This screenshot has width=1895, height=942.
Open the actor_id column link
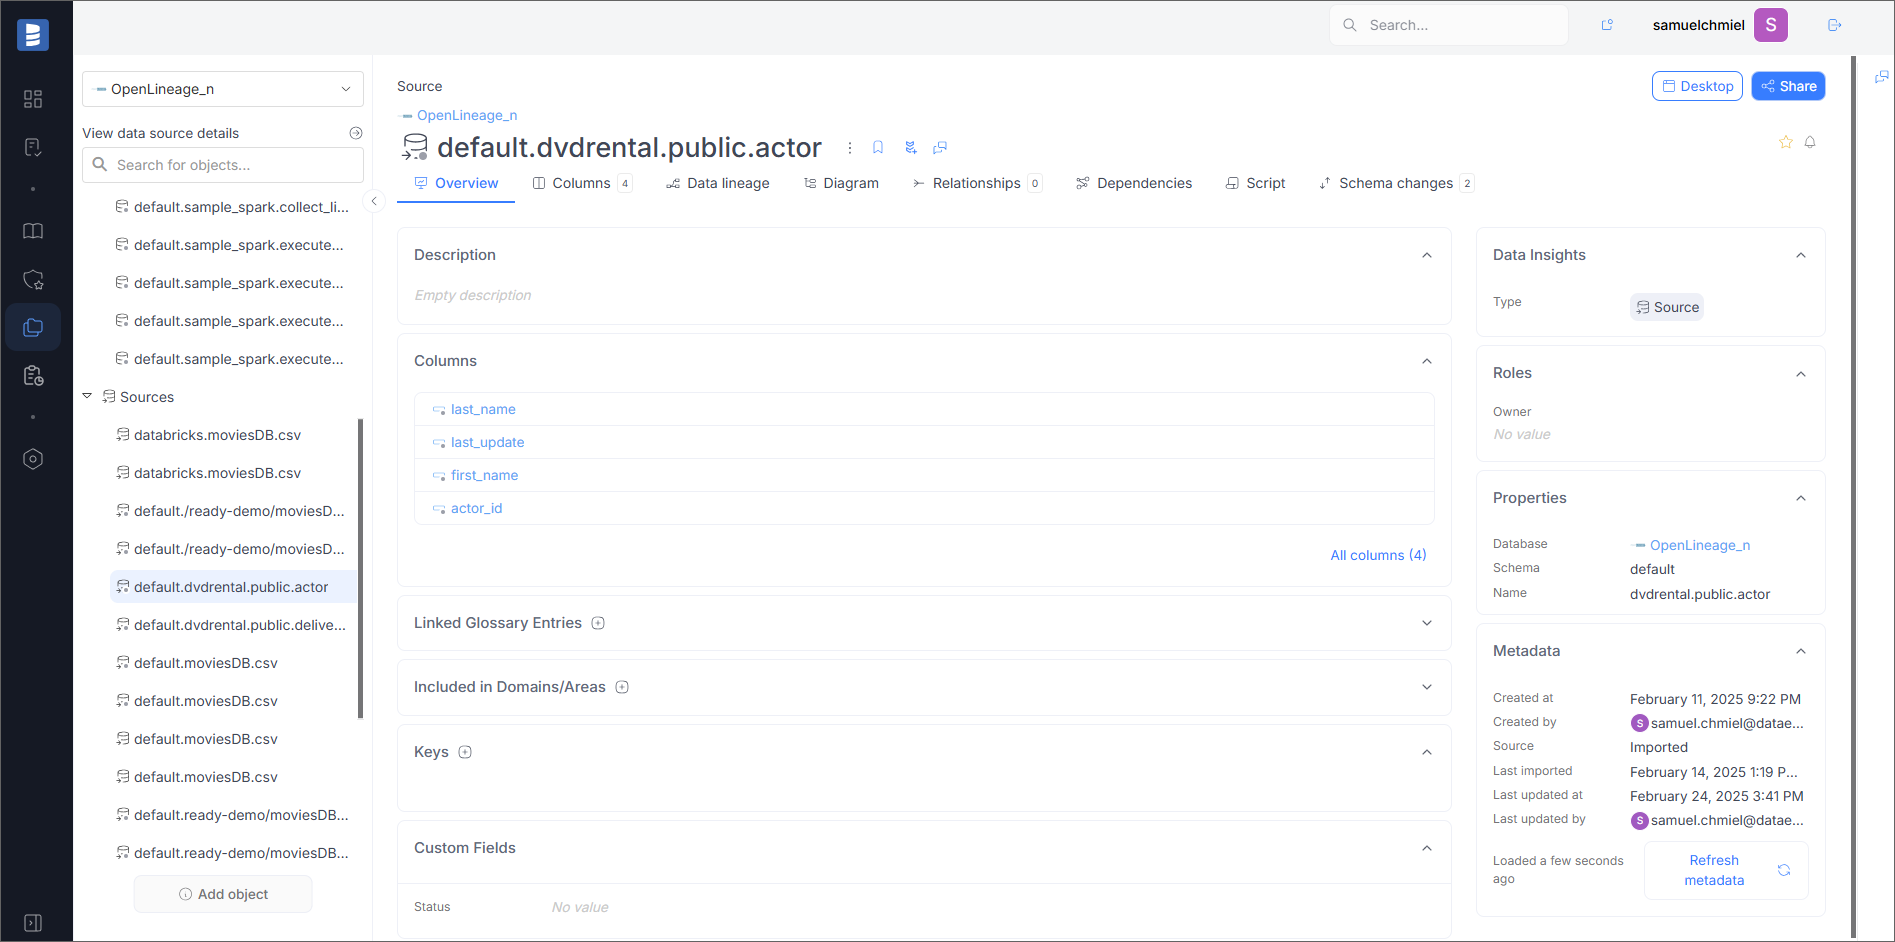(476, 508)
